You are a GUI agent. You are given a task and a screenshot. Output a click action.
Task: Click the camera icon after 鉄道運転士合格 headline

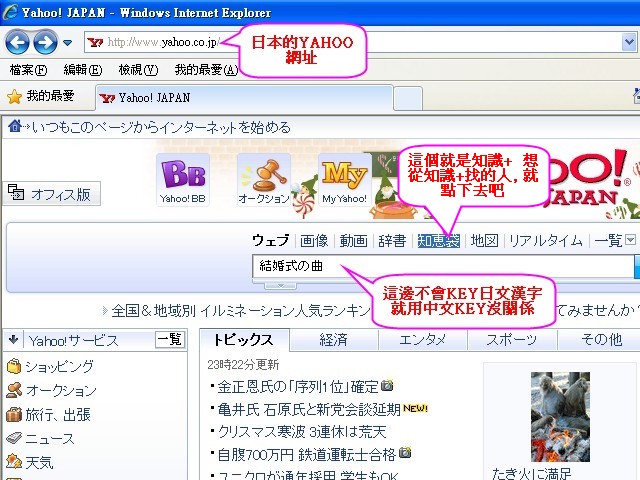pyautogui.click(x=405, y=453)
